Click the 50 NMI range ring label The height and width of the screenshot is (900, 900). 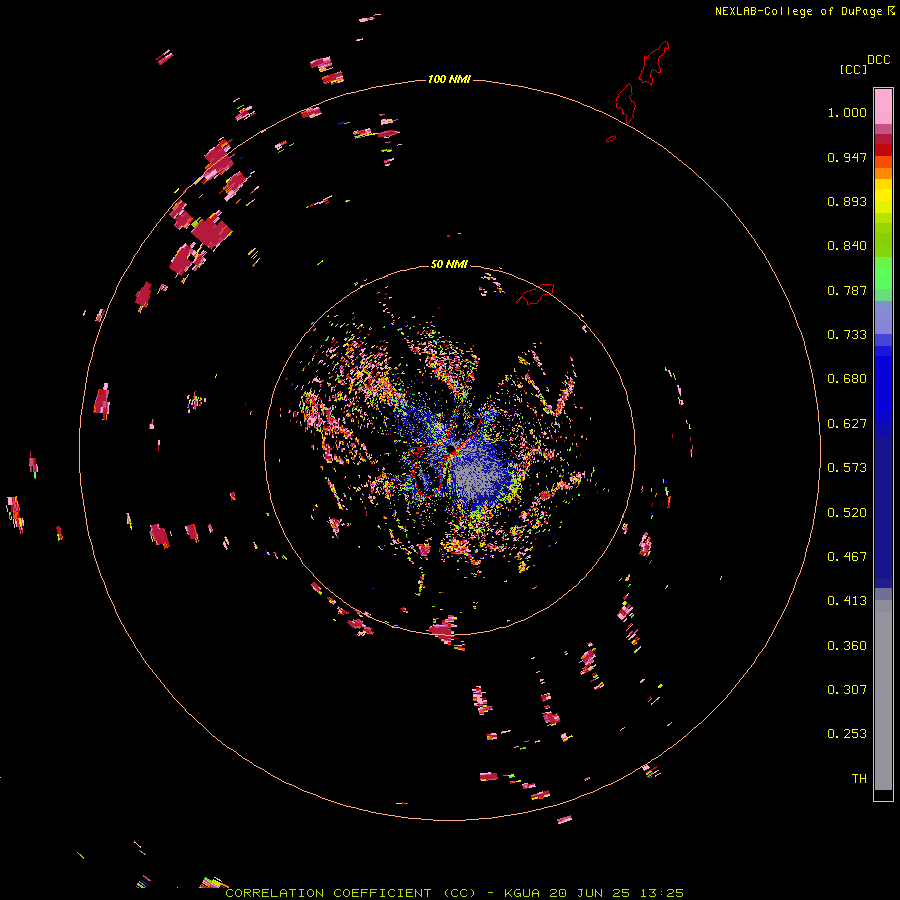coord(449,264)
